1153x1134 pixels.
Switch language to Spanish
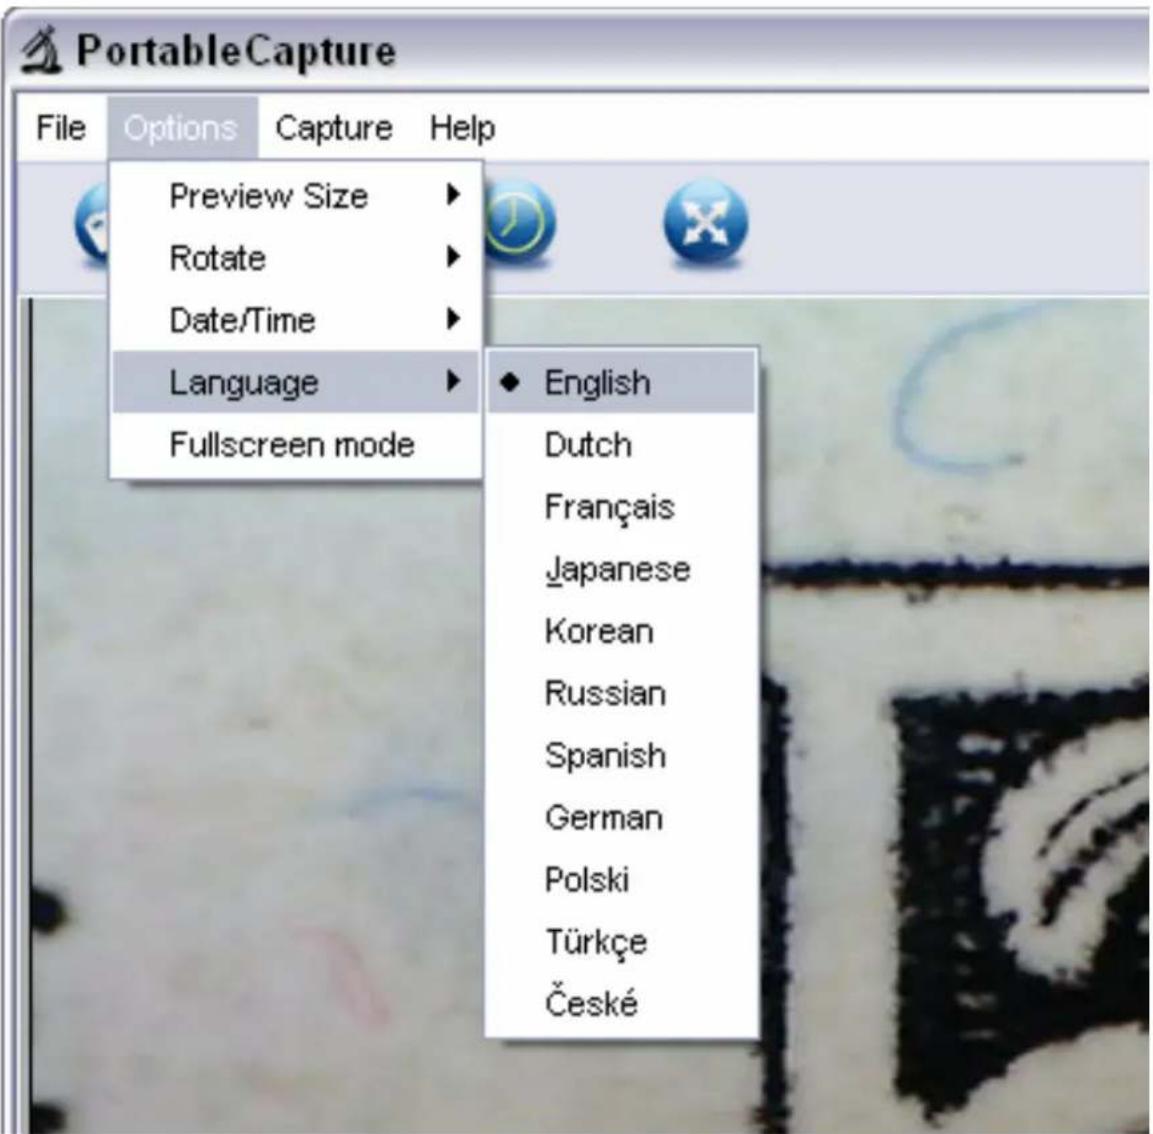[622, 755]
